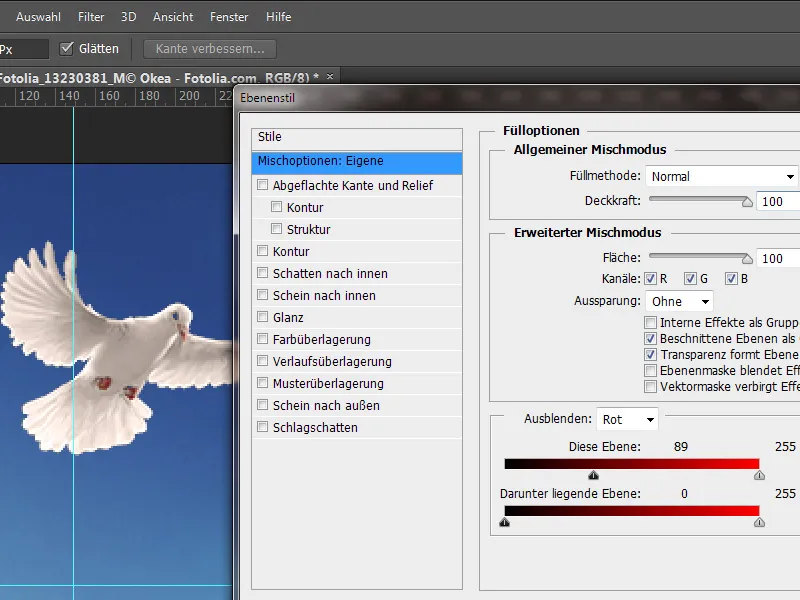Click the Darunter liegende Ebene gradient bar
The image size is (800, 600).
pyautogui.click(x=632, y=511)
